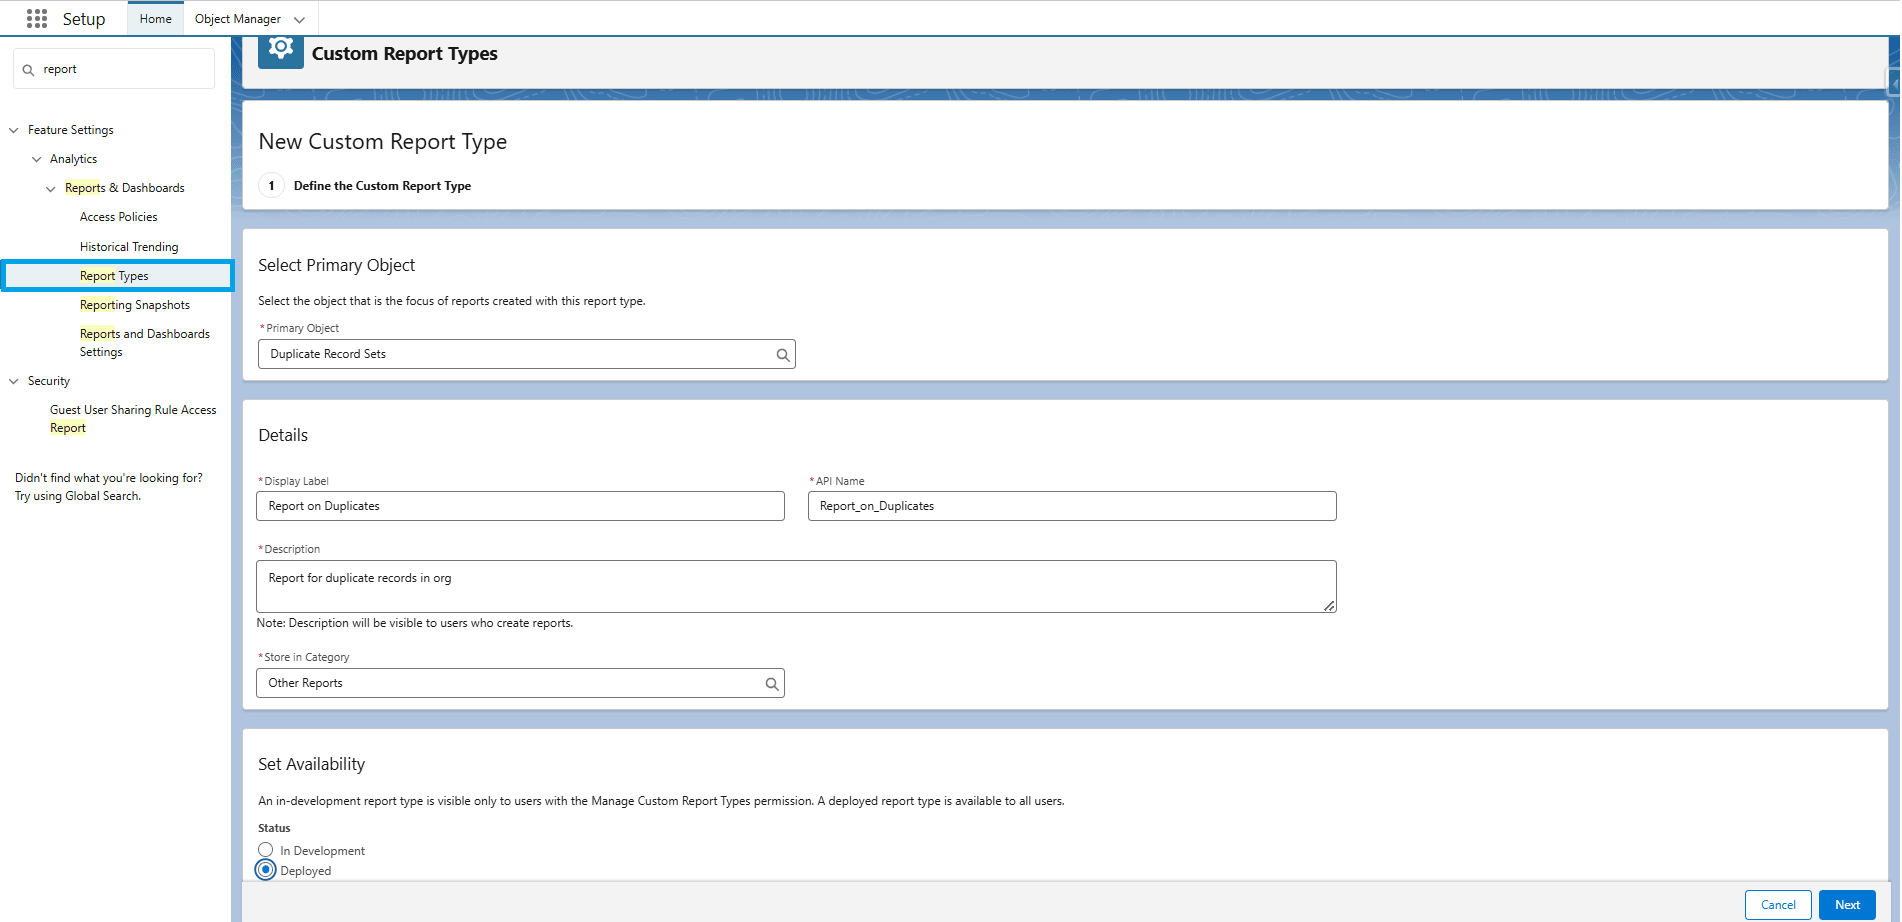
Task: Grab the Description textarea resize handle
Action: pyautogui.click(x=1328, y=605)
